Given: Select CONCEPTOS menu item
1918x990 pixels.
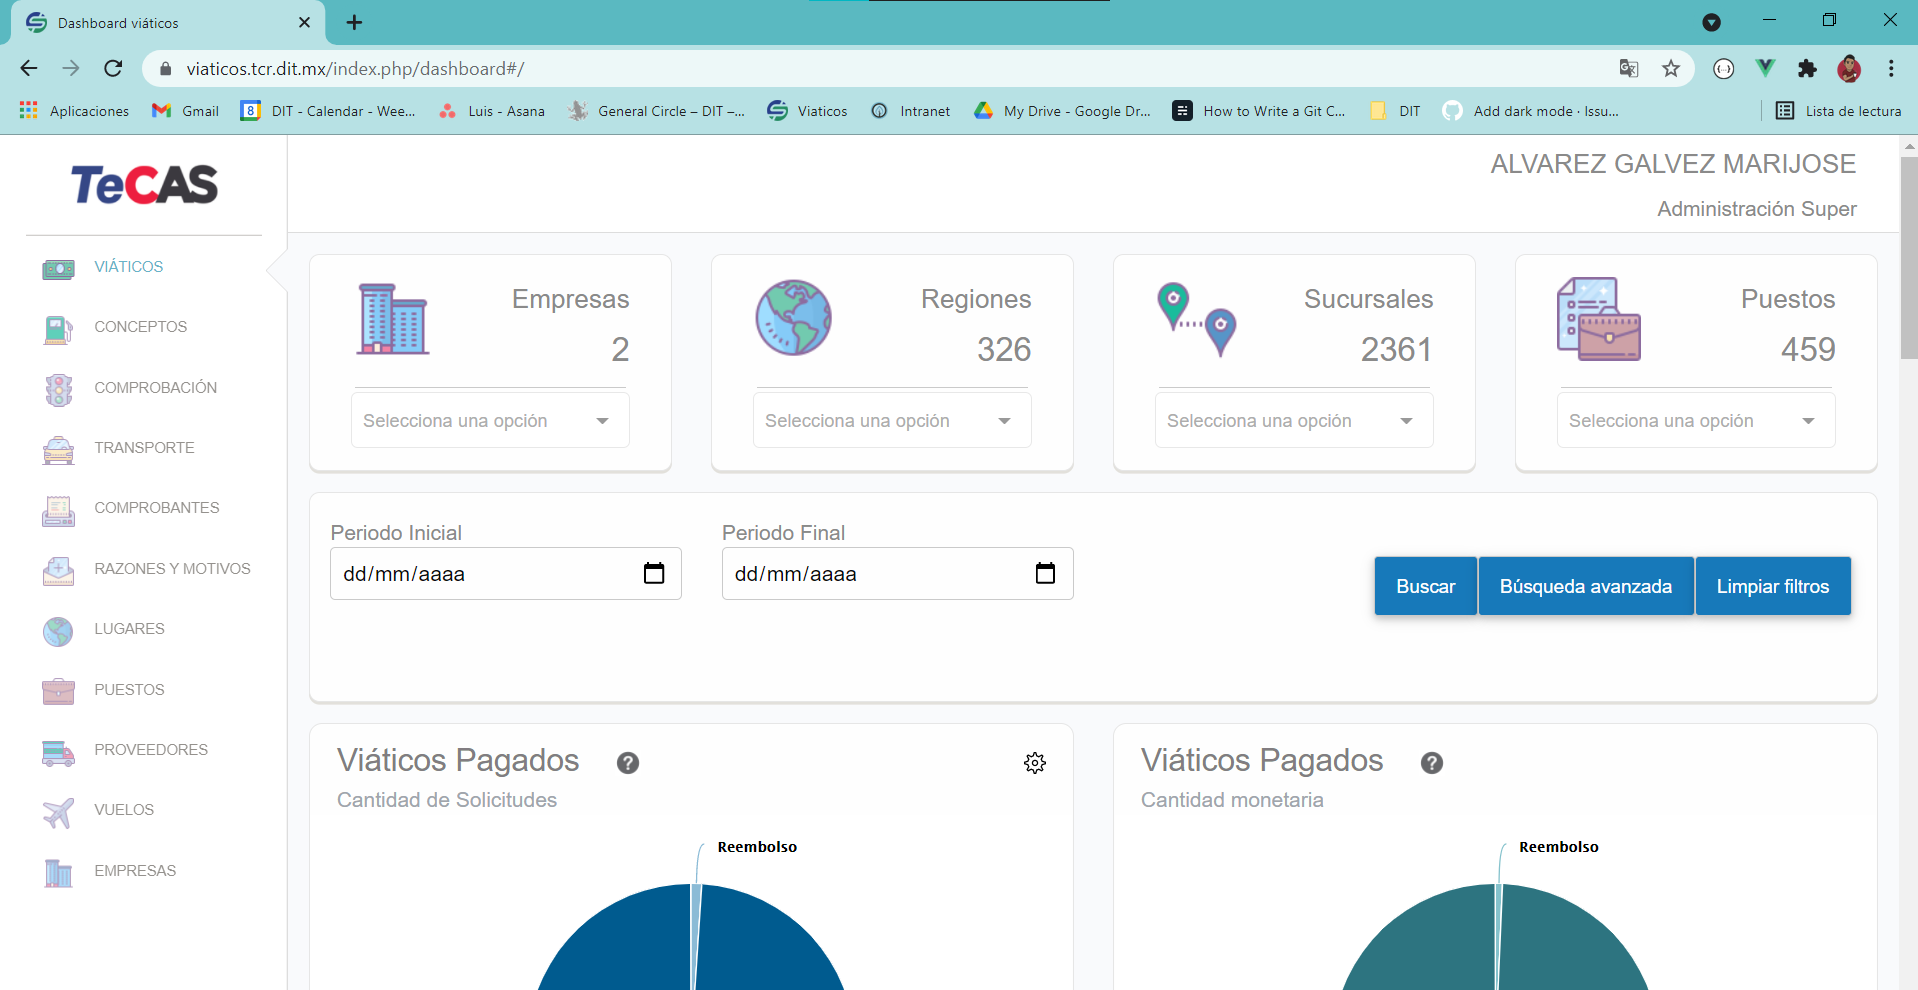Looking at the screenshot, I should [x=141, y=327].
